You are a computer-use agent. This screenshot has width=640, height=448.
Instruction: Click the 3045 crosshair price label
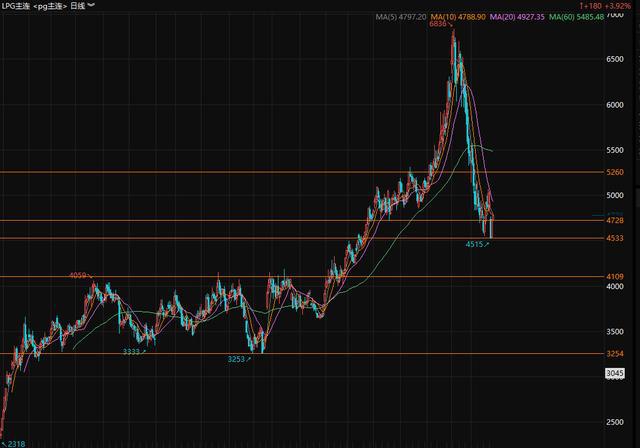tap(615, 373)
